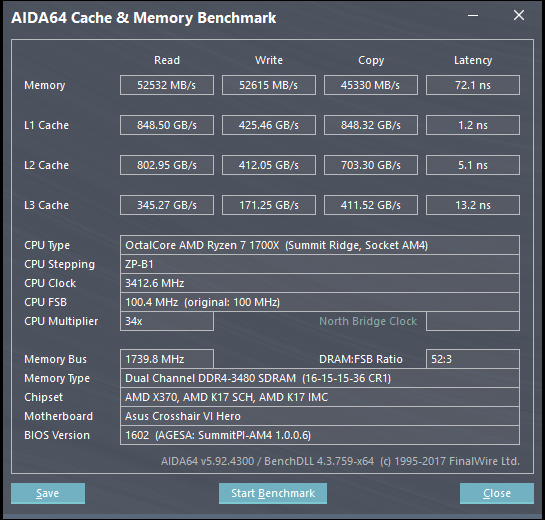Click the CPU Multiplier 34x field
Viewport: 545px width, 520px height.
[167, 321]
